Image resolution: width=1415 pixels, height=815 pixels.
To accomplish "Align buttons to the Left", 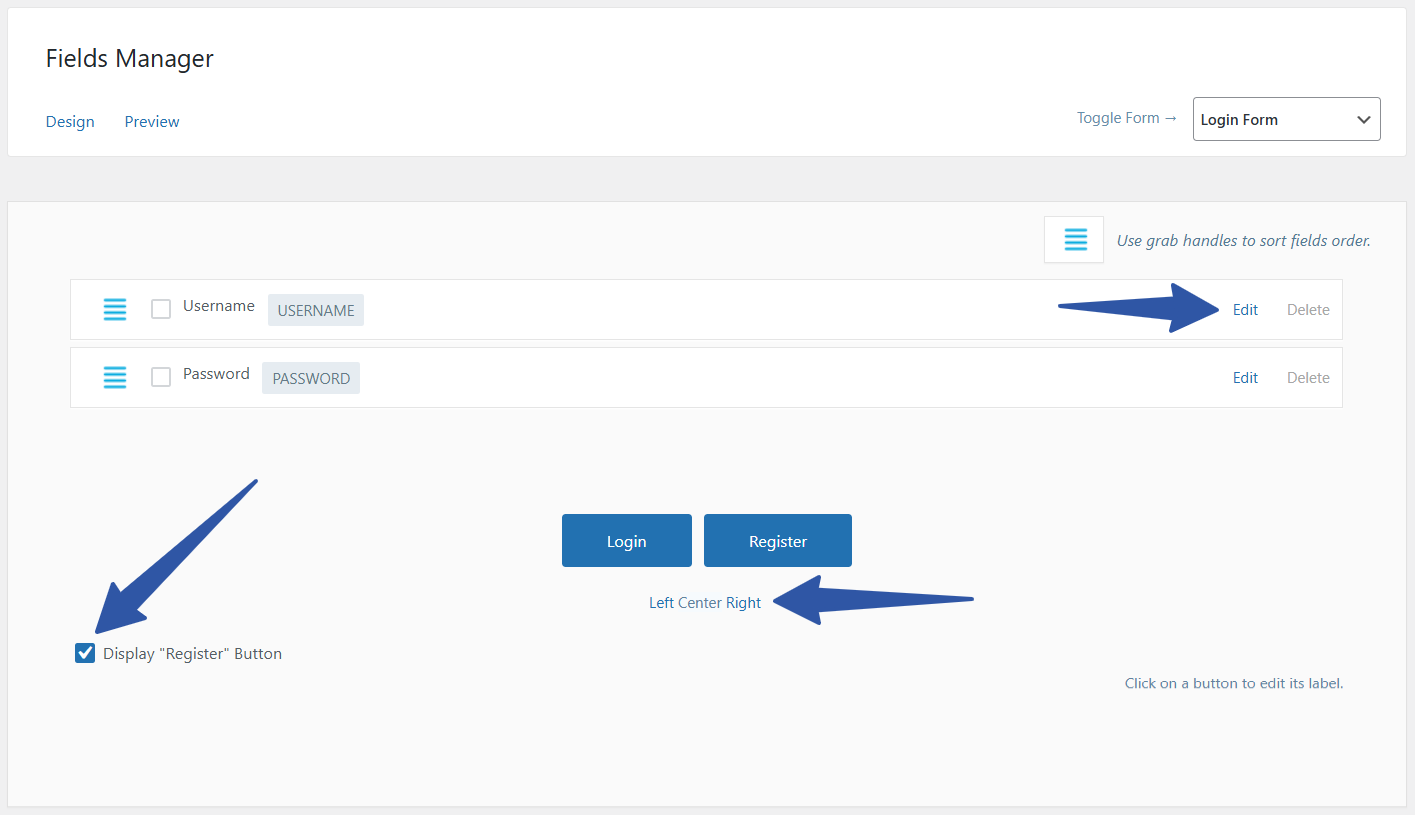I will click(661, 602).
